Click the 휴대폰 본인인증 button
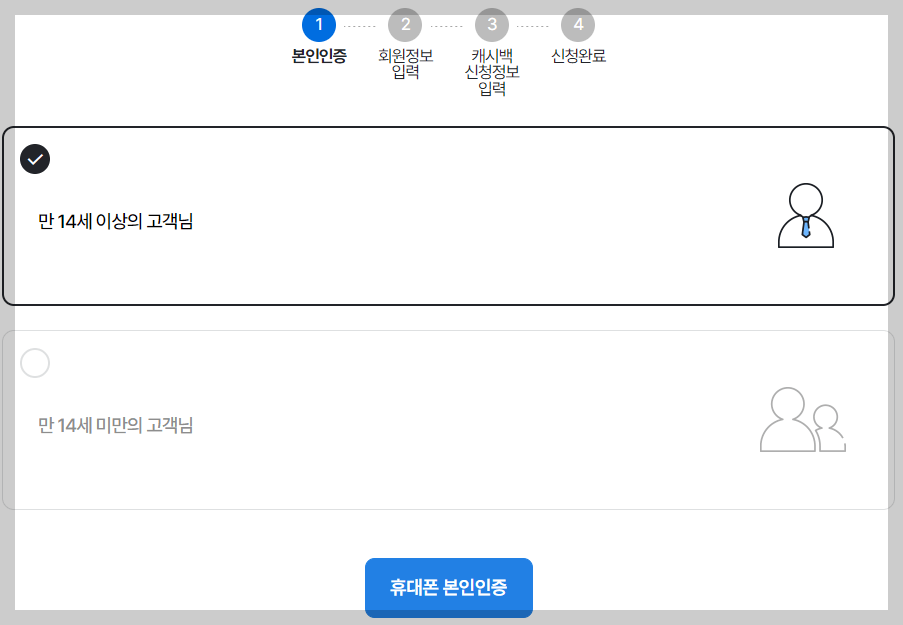Screen dimensions: 903x625 pos(449,588)
